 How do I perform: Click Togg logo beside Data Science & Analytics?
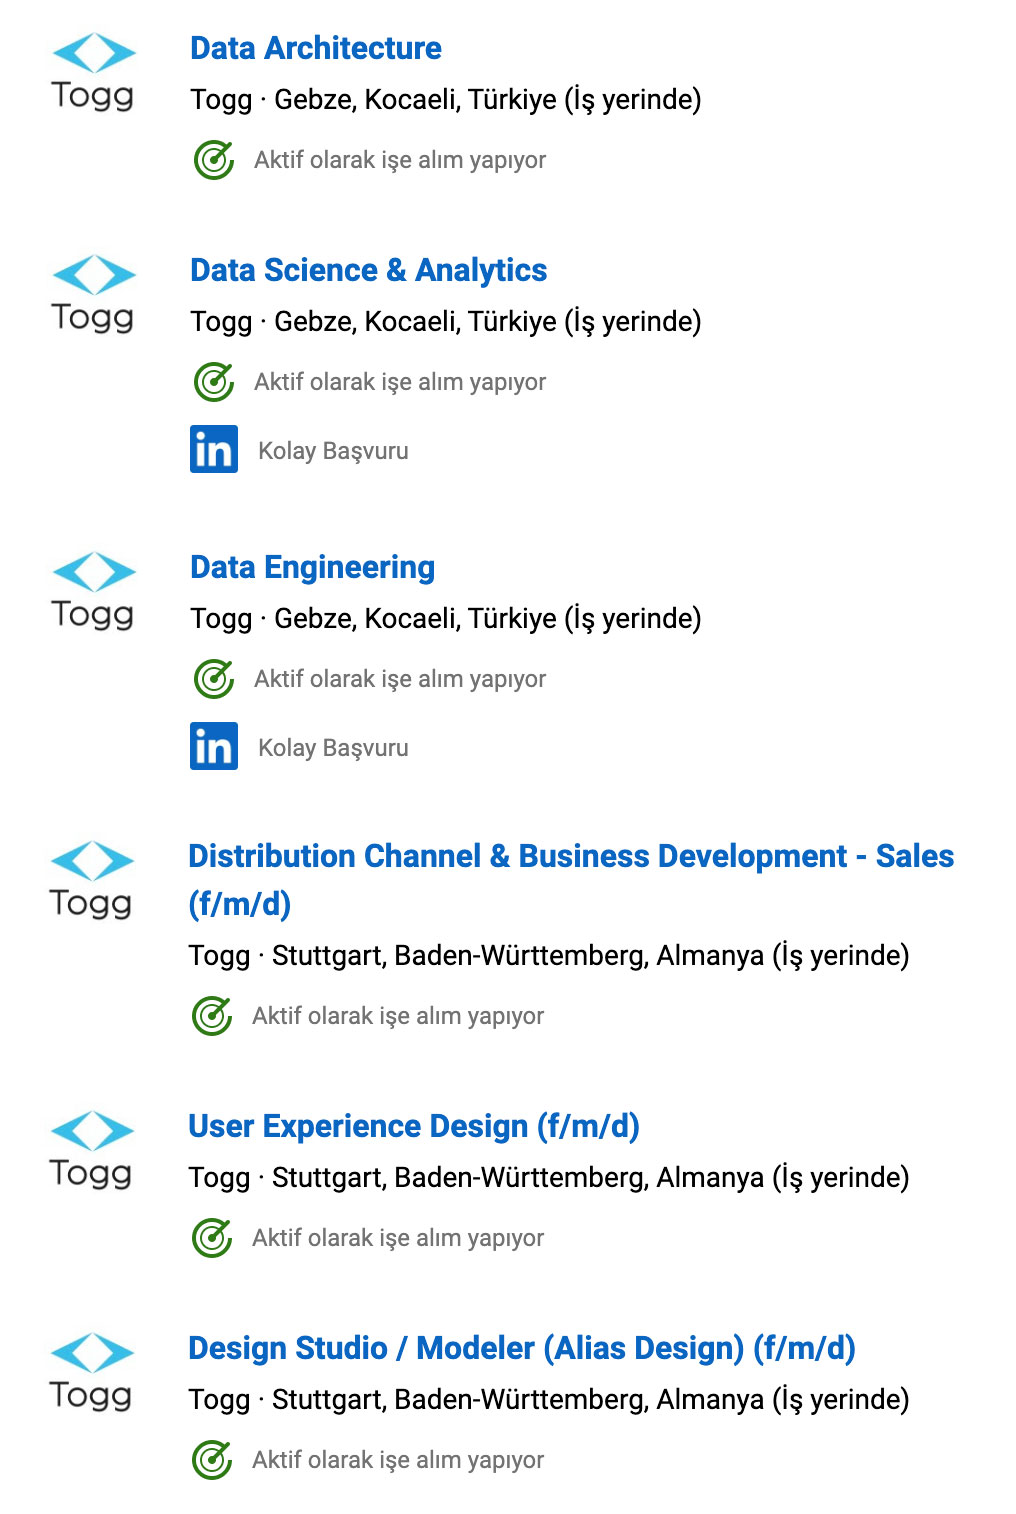click(x=93, y=294)
